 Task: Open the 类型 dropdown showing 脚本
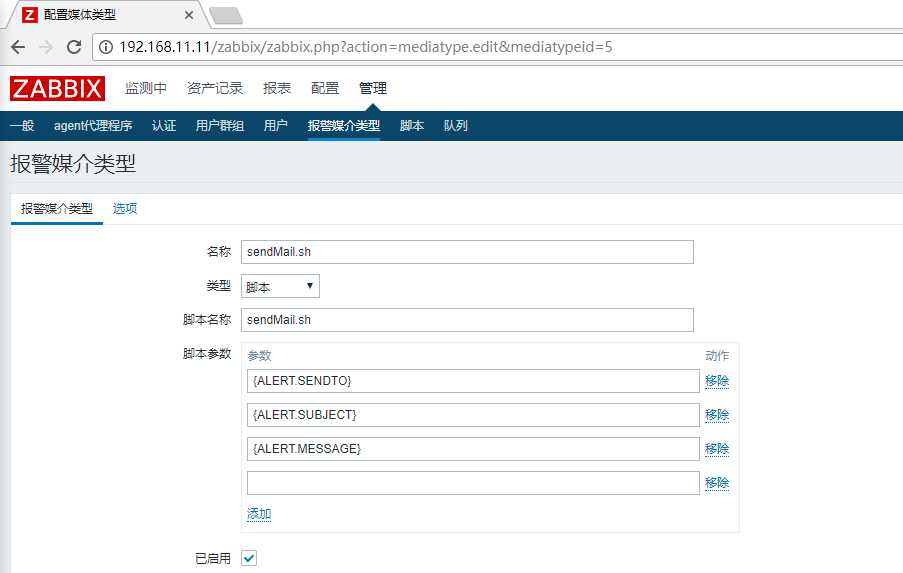280,286
